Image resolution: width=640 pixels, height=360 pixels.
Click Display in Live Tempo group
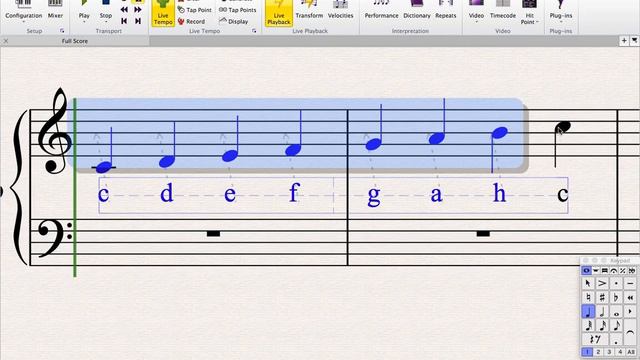point(234,21)
